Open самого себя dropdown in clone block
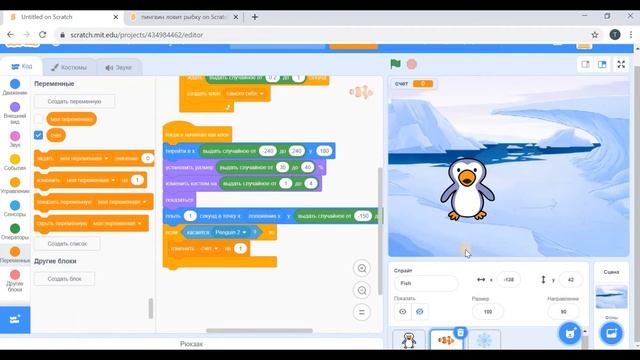 coord(244,93)
